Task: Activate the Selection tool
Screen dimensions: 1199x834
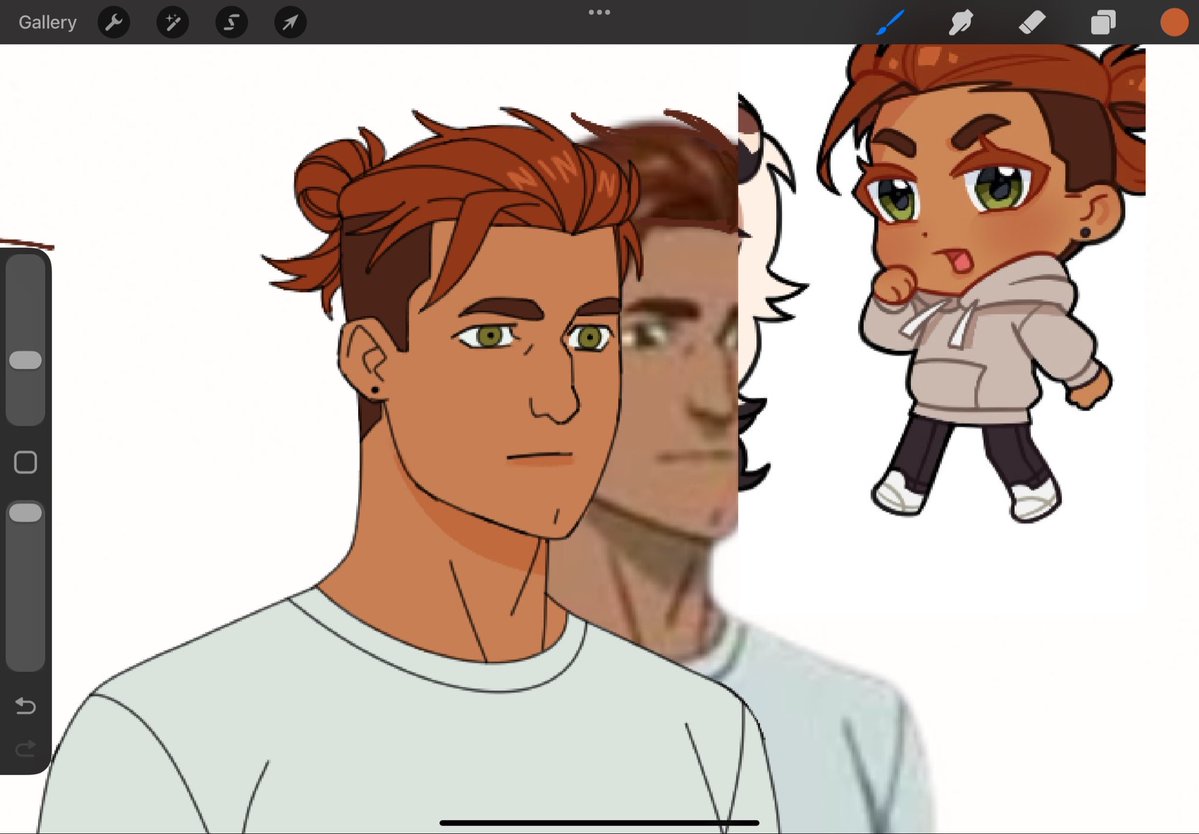Action: point(232,22)
